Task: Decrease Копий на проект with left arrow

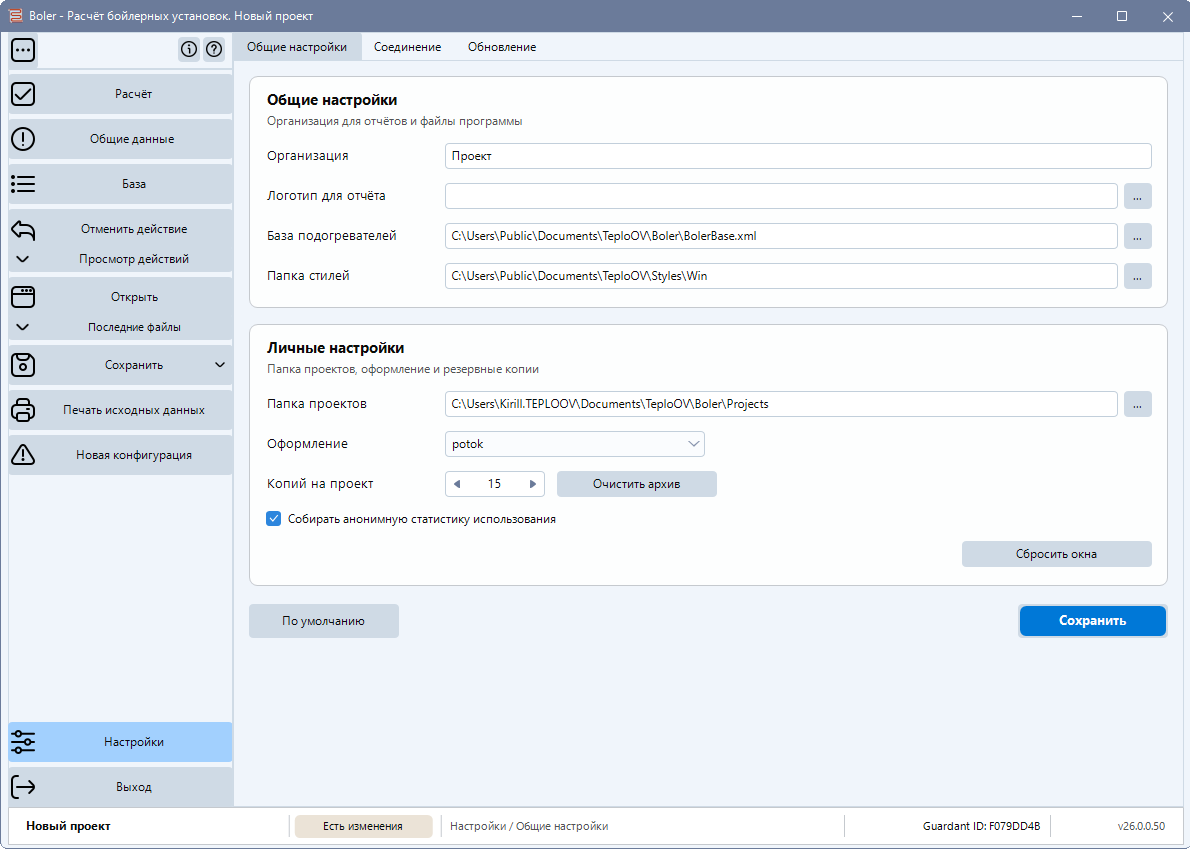Action: coord(457,484)
